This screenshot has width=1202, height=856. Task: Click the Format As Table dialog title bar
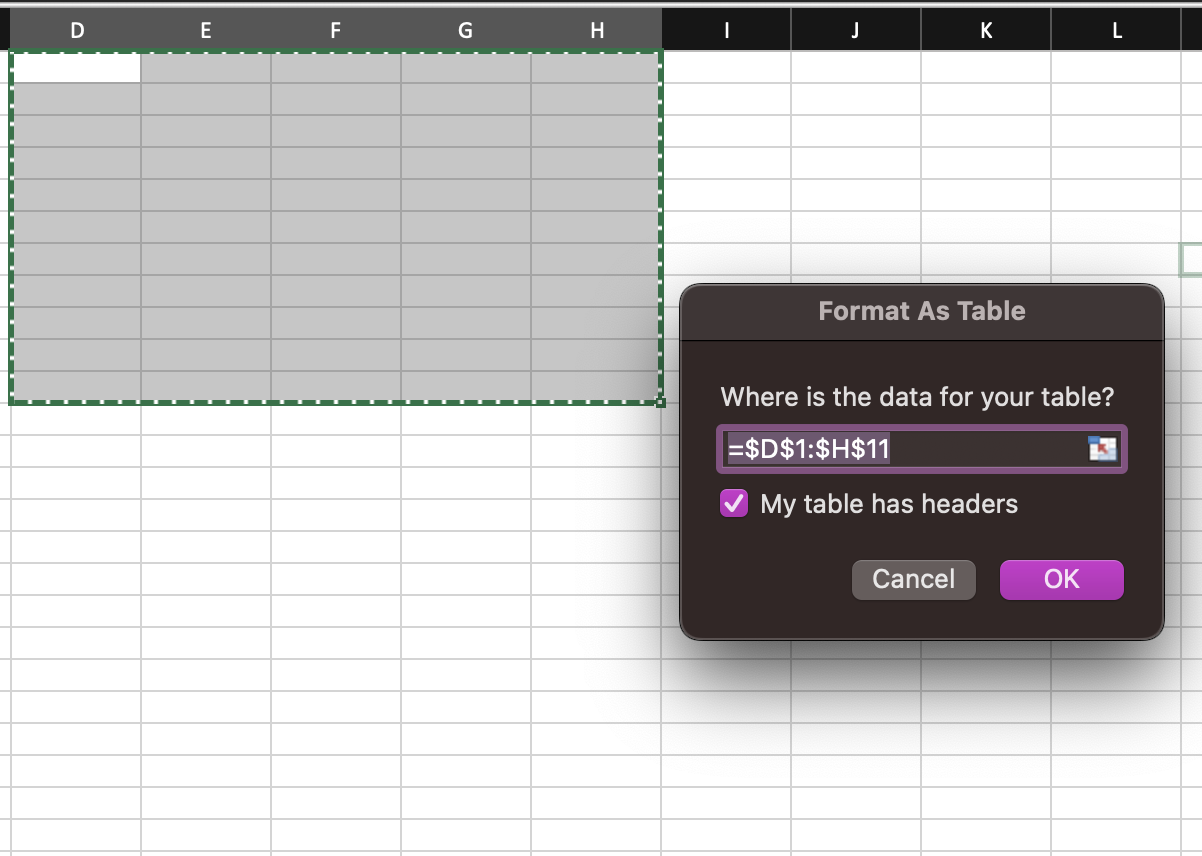click(x=921, y=311)
